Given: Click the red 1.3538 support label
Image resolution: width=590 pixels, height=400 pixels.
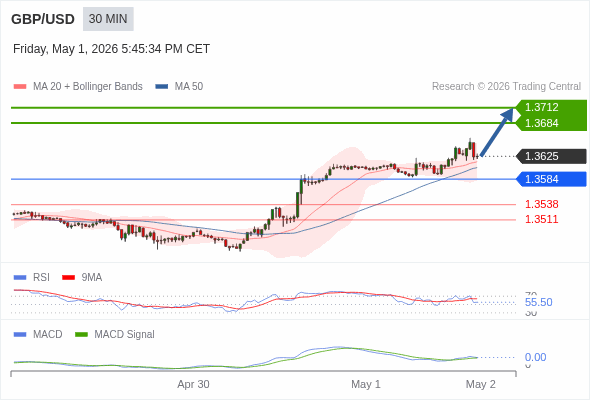Looking at the screenshot, I should 541,204.
